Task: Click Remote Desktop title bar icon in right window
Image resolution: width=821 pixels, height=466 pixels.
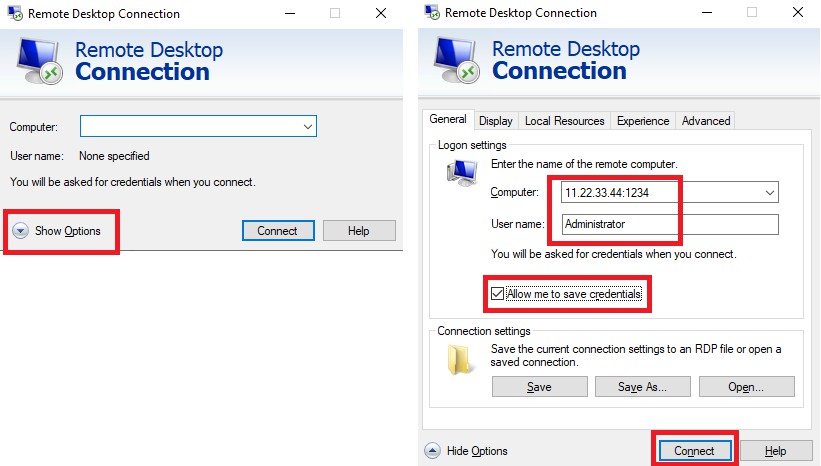Action: (x=432, y=12)
